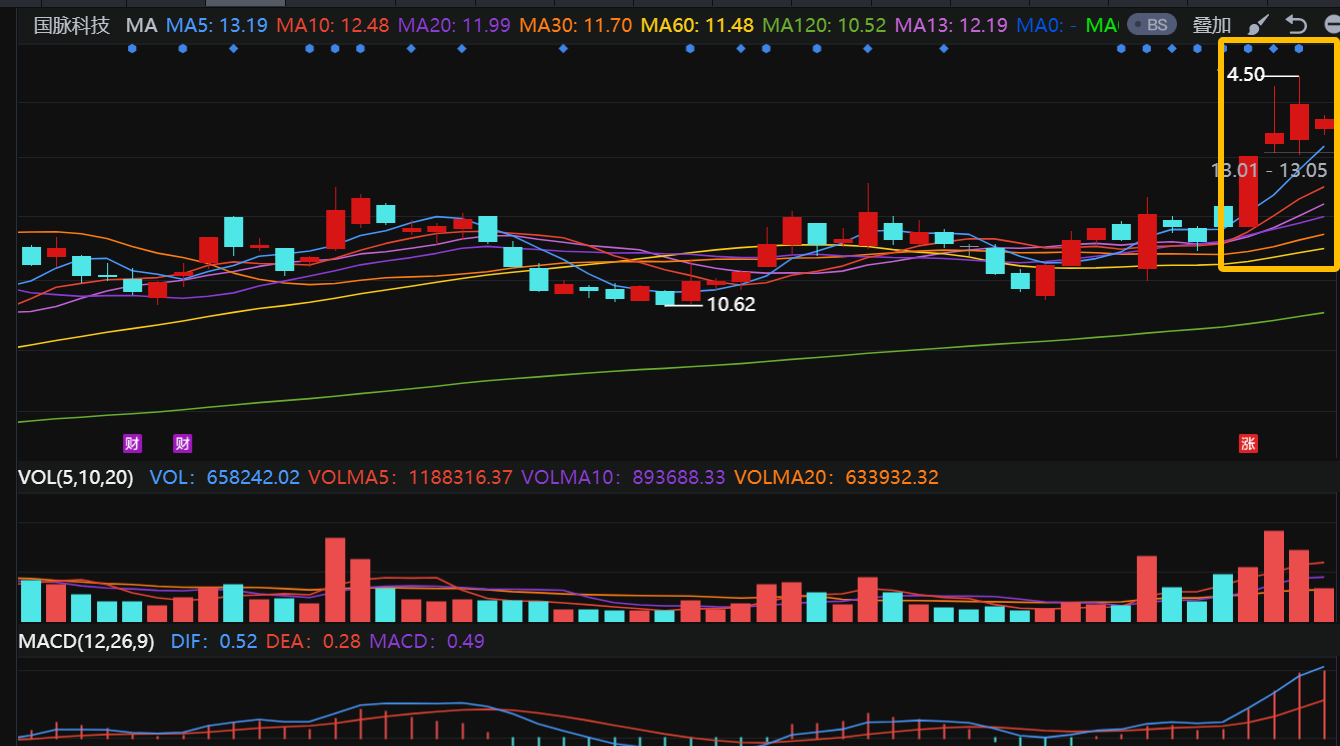The image size is (1340, 746).
Task: Select the MA10: 12.48 value
Action: pos(332,25)
